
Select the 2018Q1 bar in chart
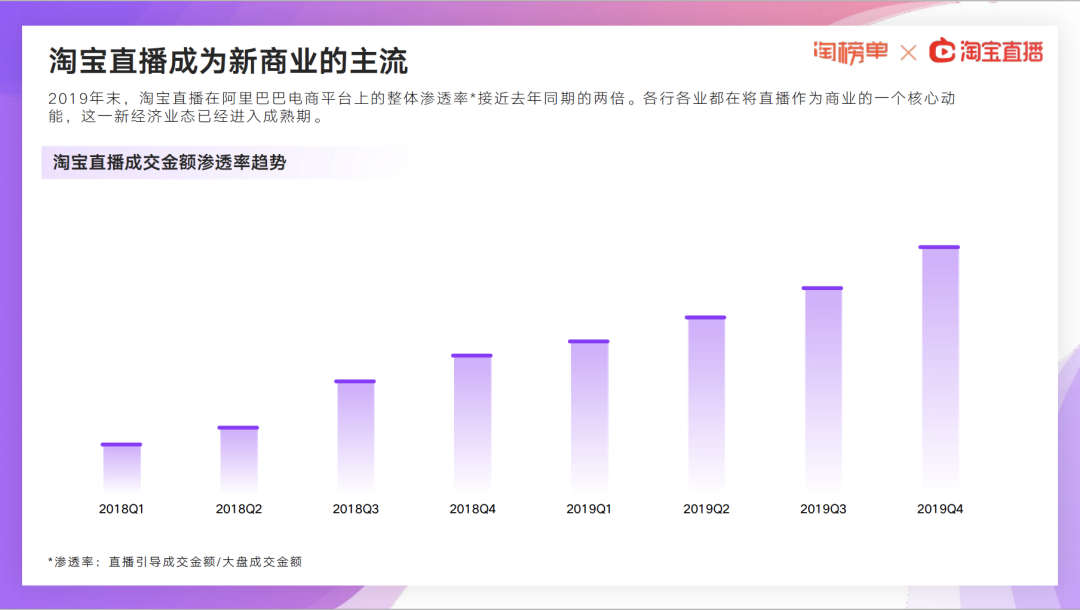[121, 467]
